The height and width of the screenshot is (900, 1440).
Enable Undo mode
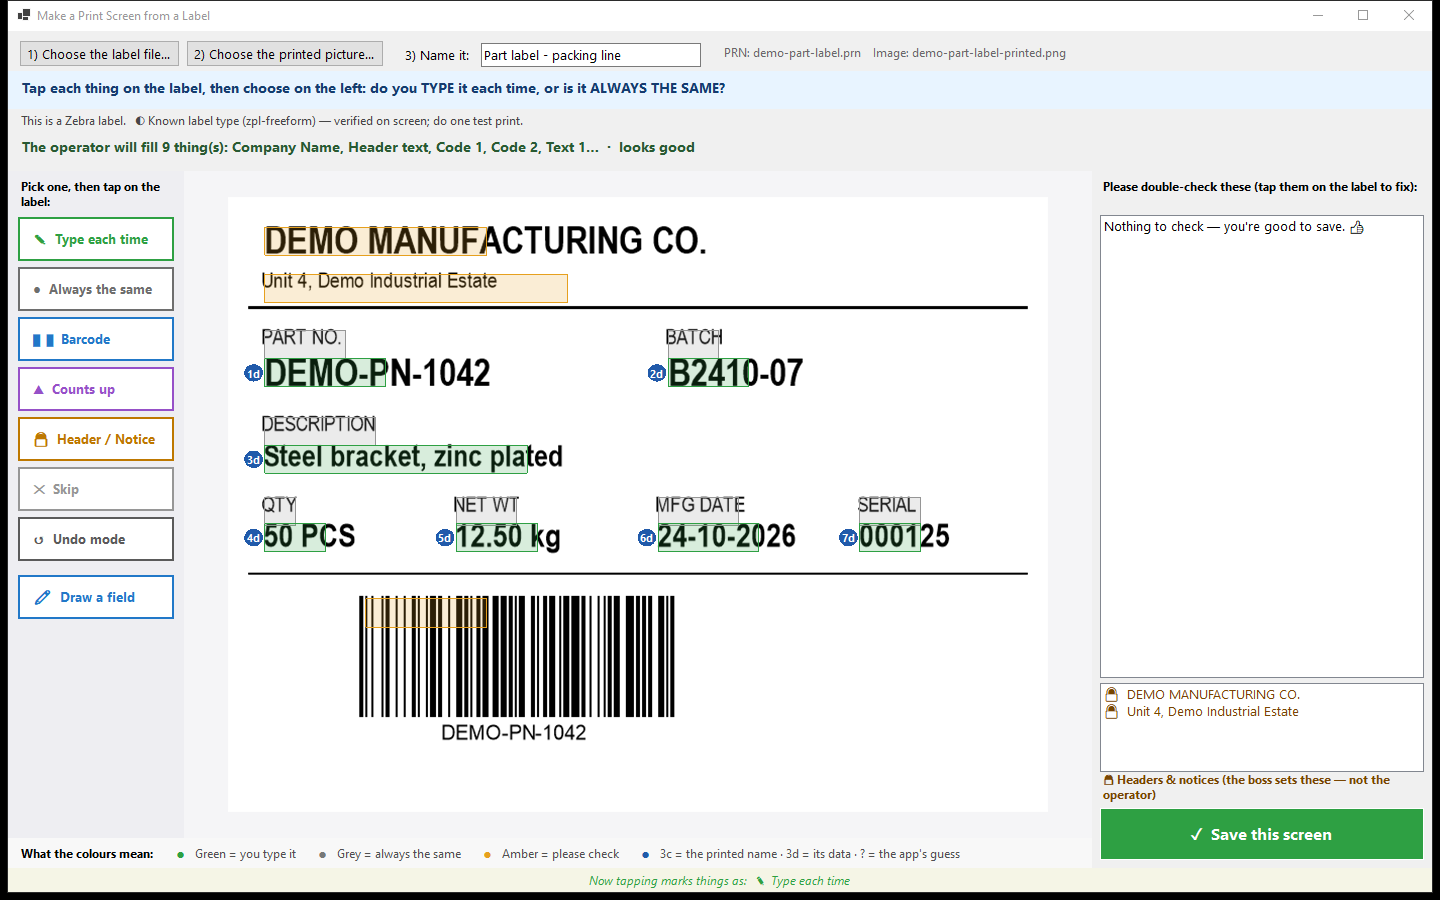point(96,539)
